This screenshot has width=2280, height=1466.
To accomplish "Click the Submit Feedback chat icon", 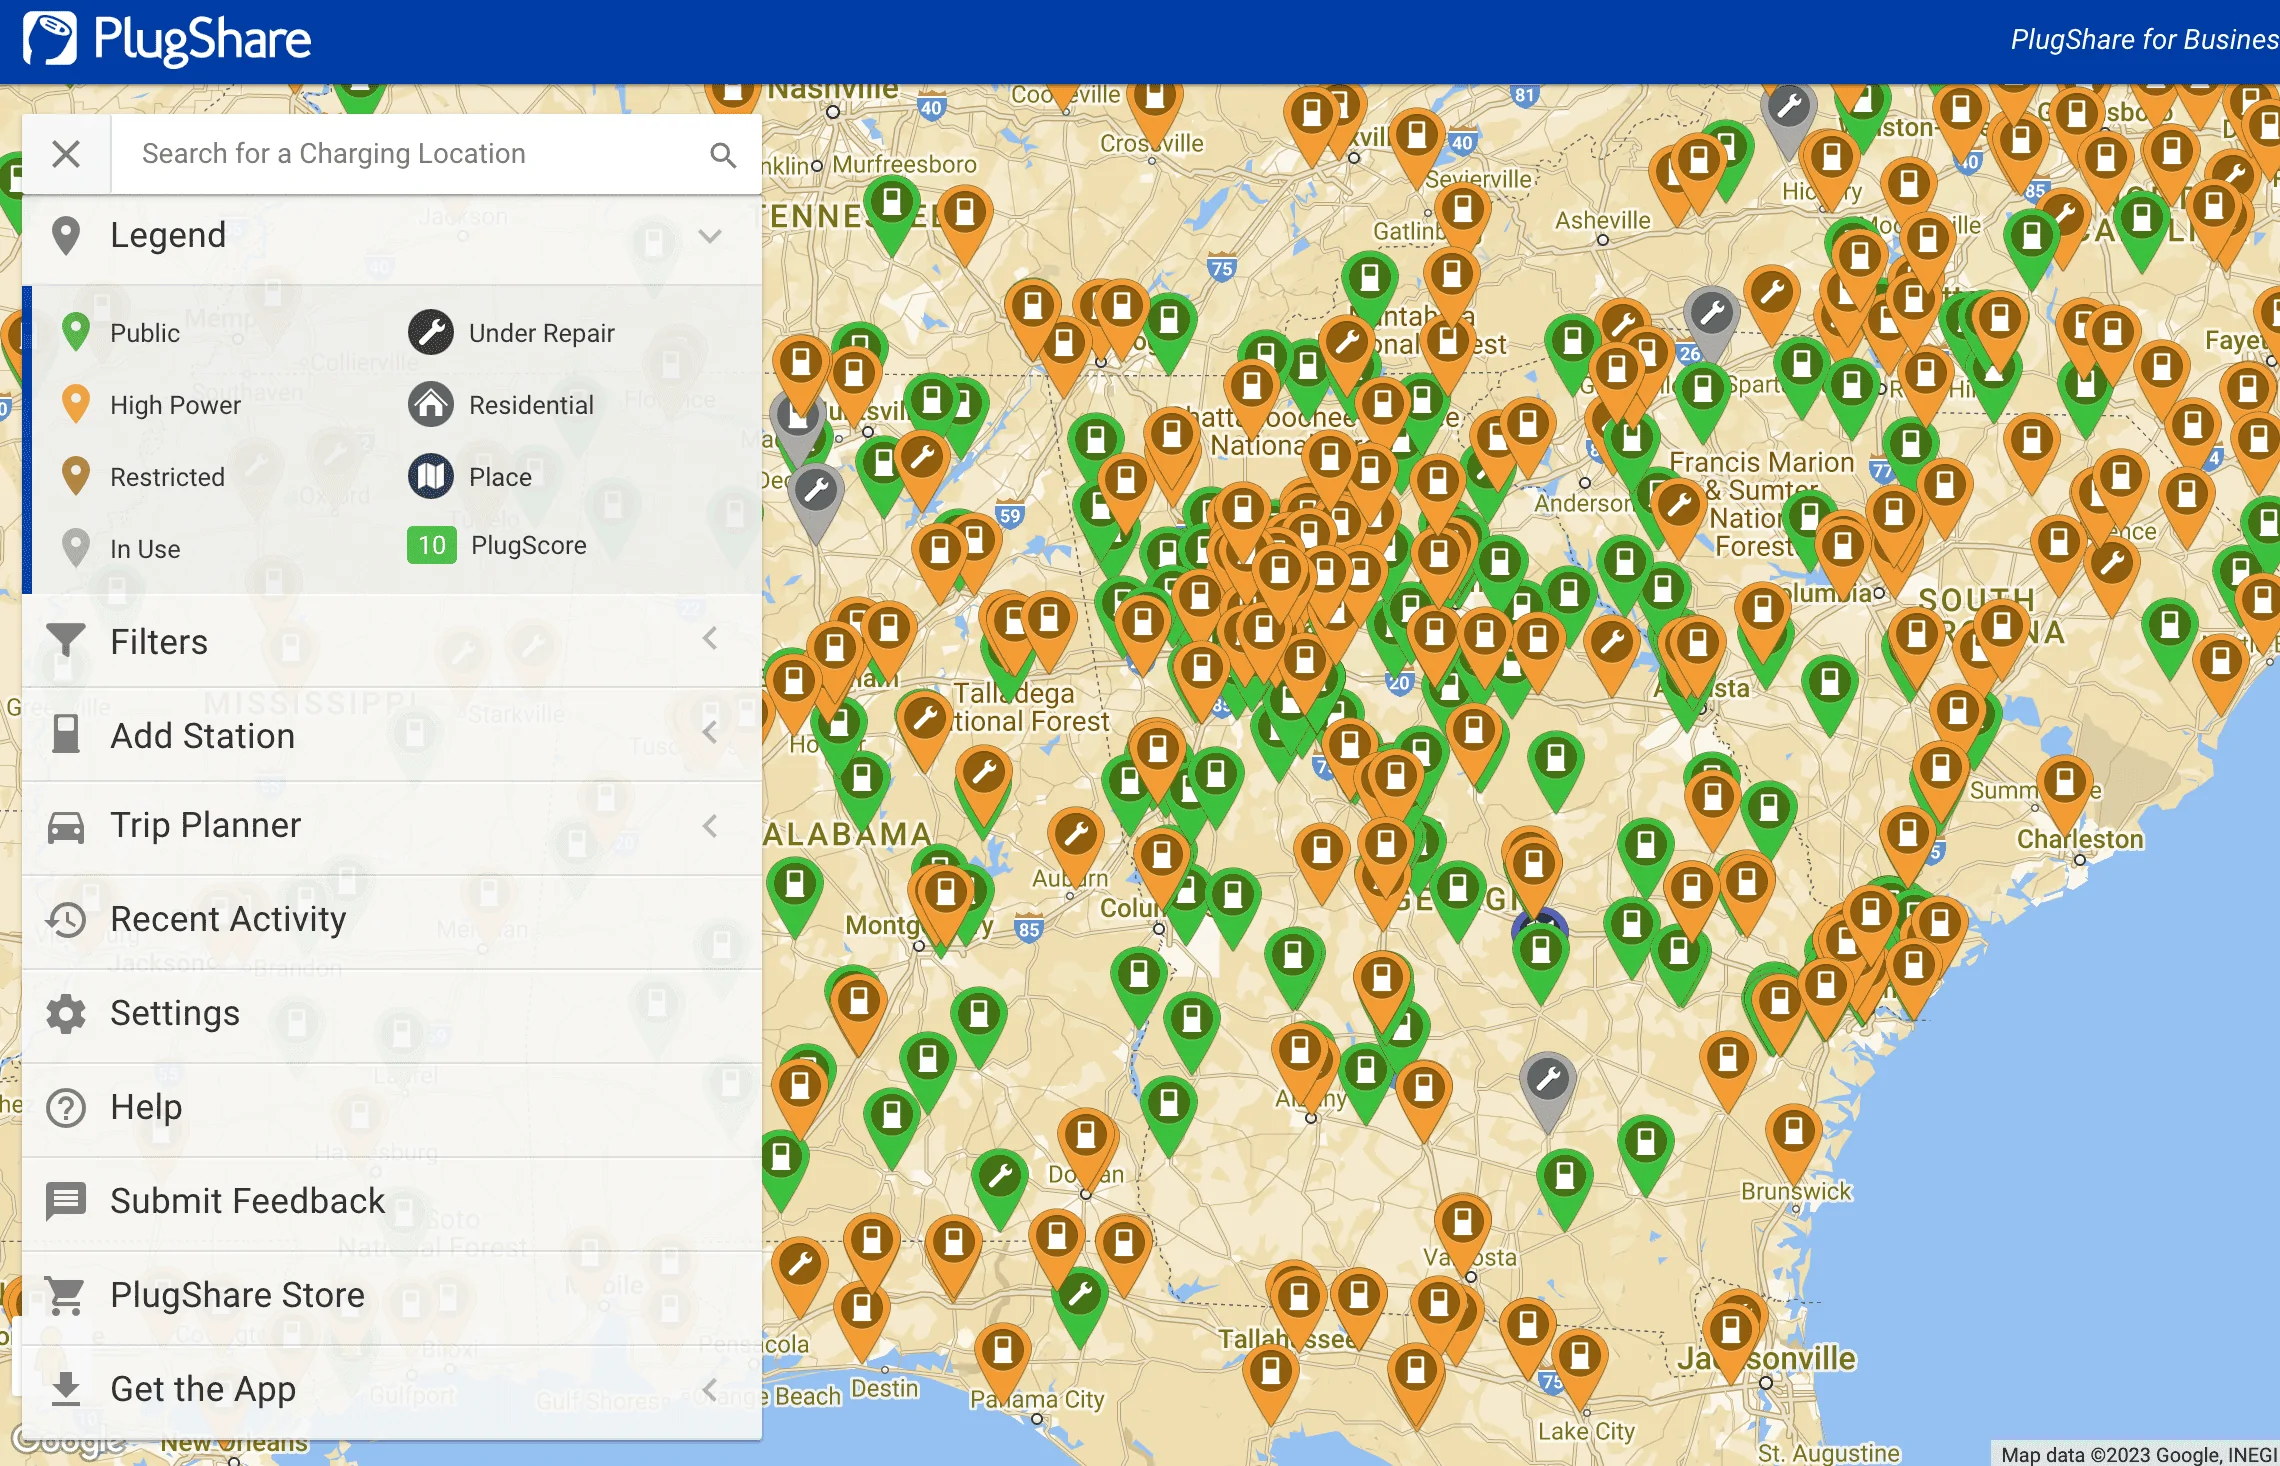I will pos(66,1201).
